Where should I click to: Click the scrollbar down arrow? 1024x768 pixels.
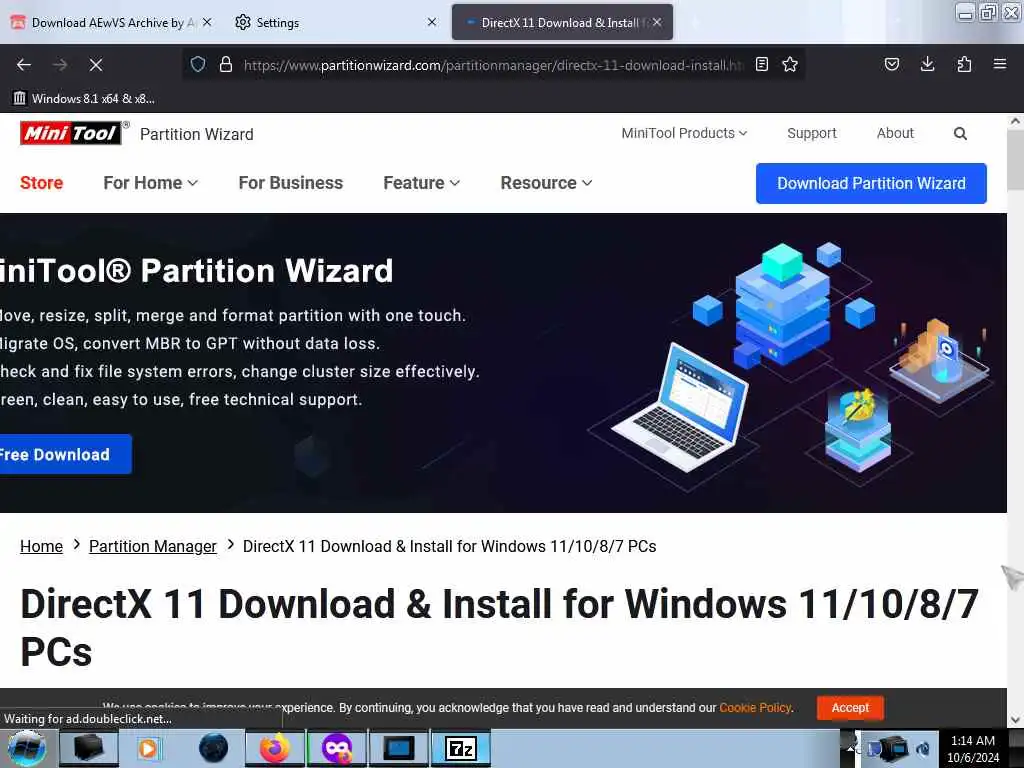[1016, 720]
